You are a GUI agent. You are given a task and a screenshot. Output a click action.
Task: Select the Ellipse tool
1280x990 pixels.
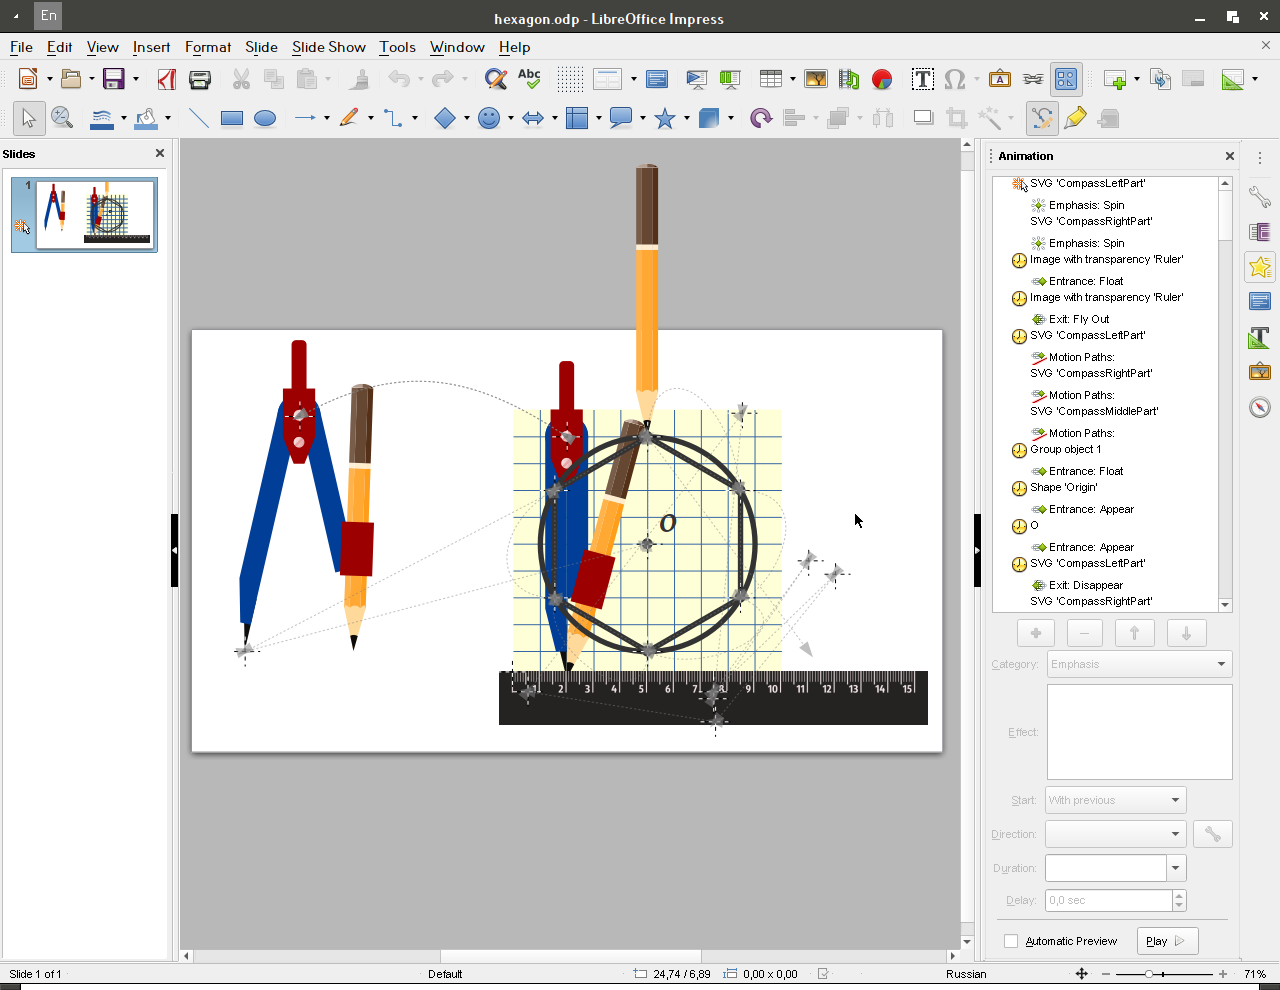tap(265, 118)
